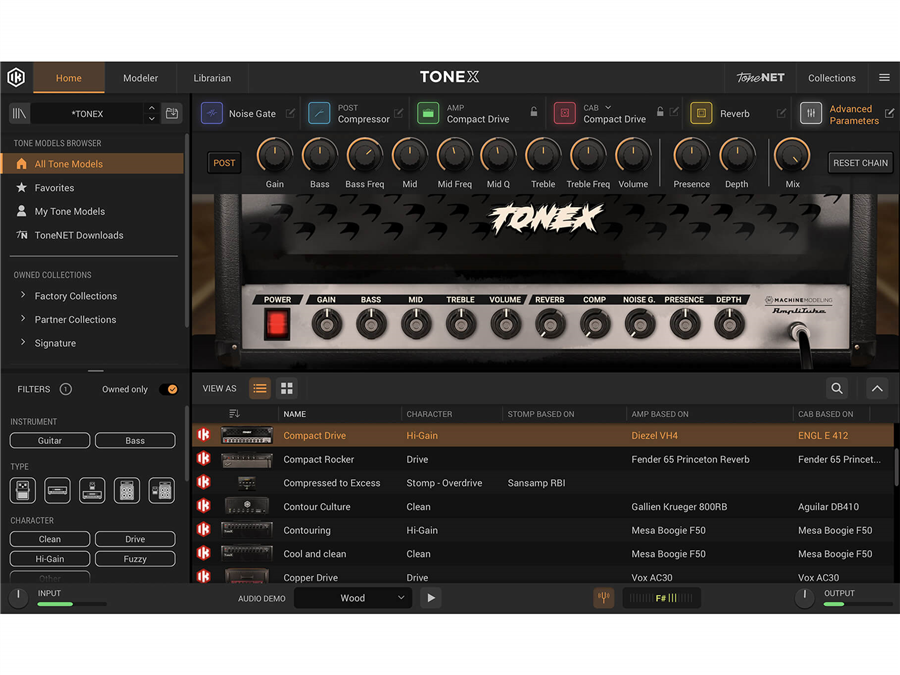The height and width of the screenshot is (675, 900).
Task: Switch to the Modeler tab
Action: [x=141, y=78]
